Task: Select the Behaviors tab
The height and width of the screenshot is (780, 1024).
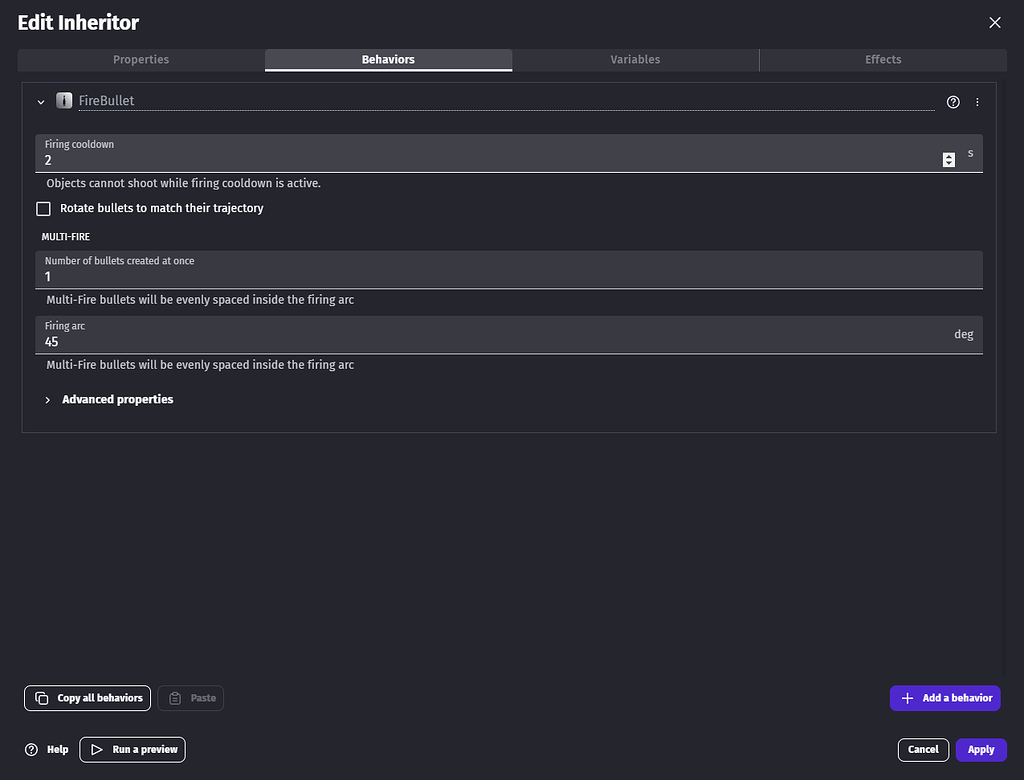Action: (x=388, y=59)
